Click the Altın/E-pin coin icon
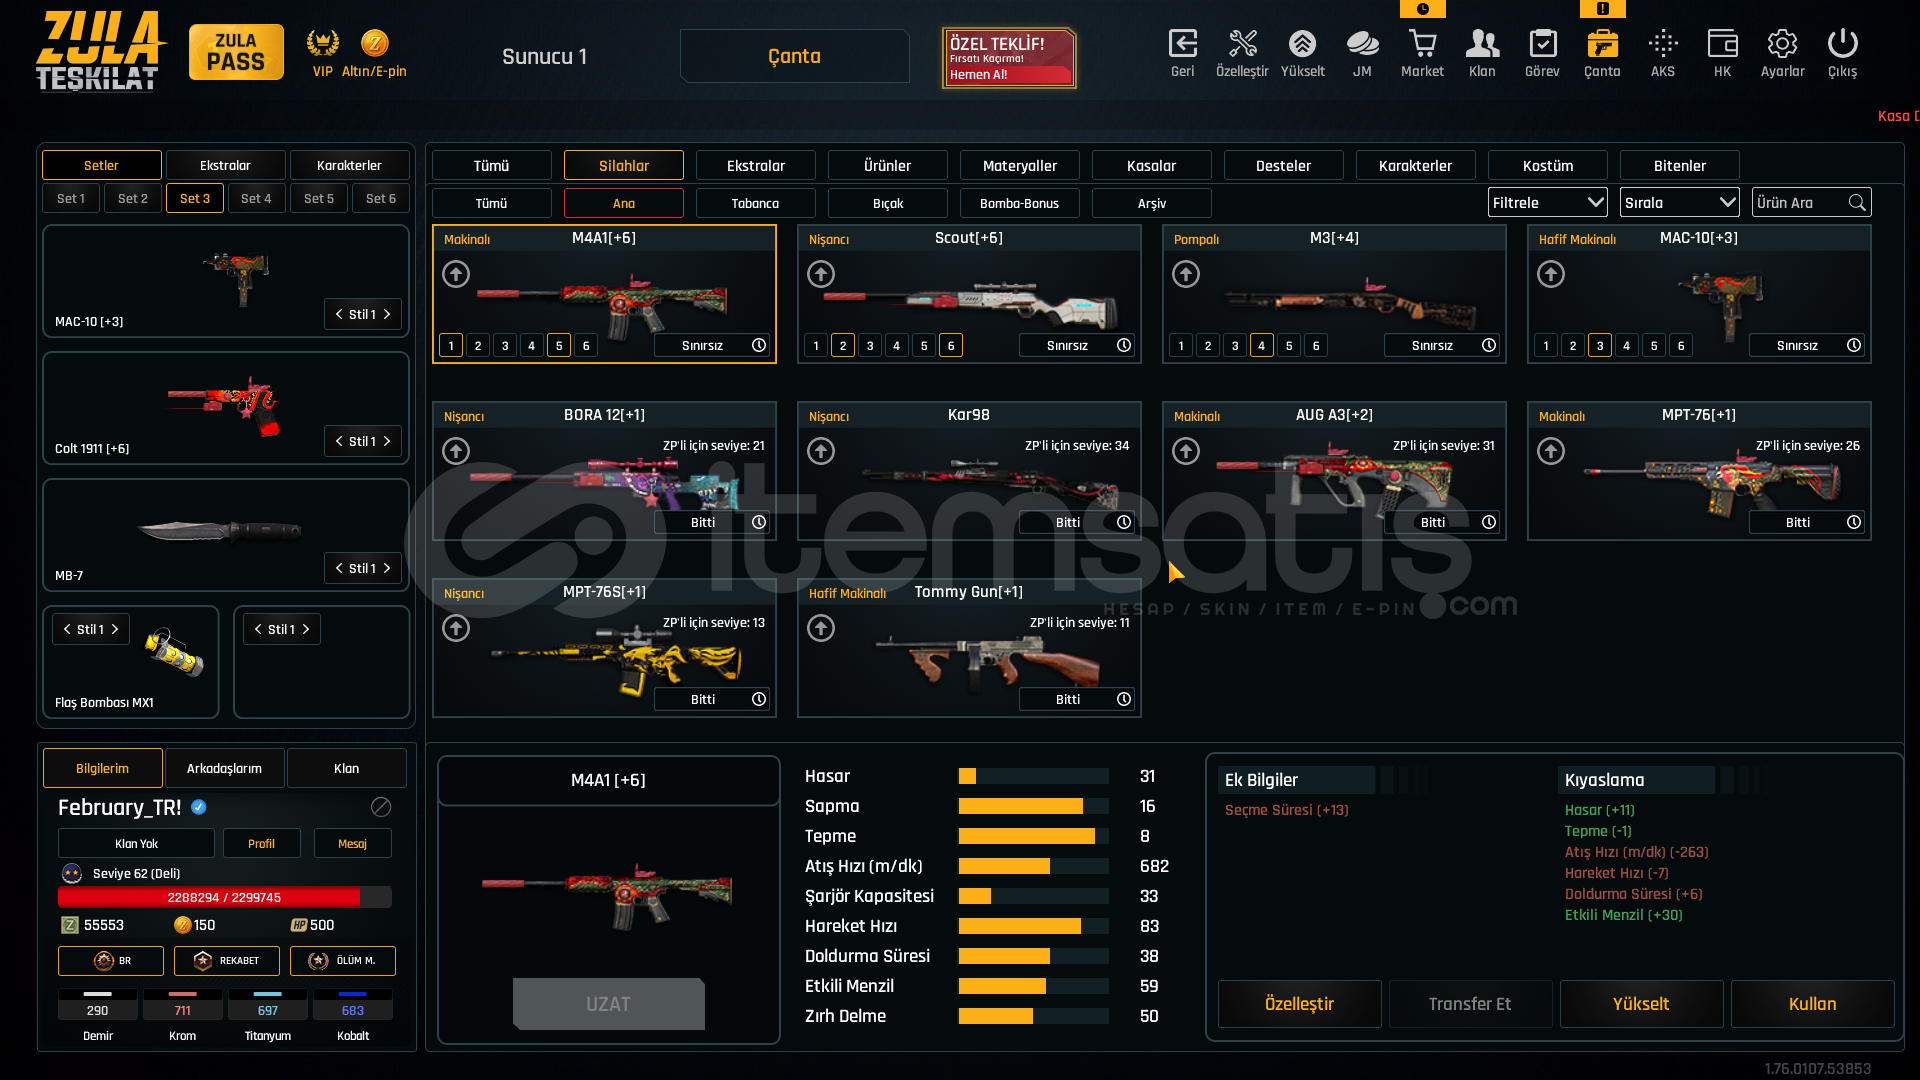The width and height of the screenshot is (1920, 1080). click(375, 43)
